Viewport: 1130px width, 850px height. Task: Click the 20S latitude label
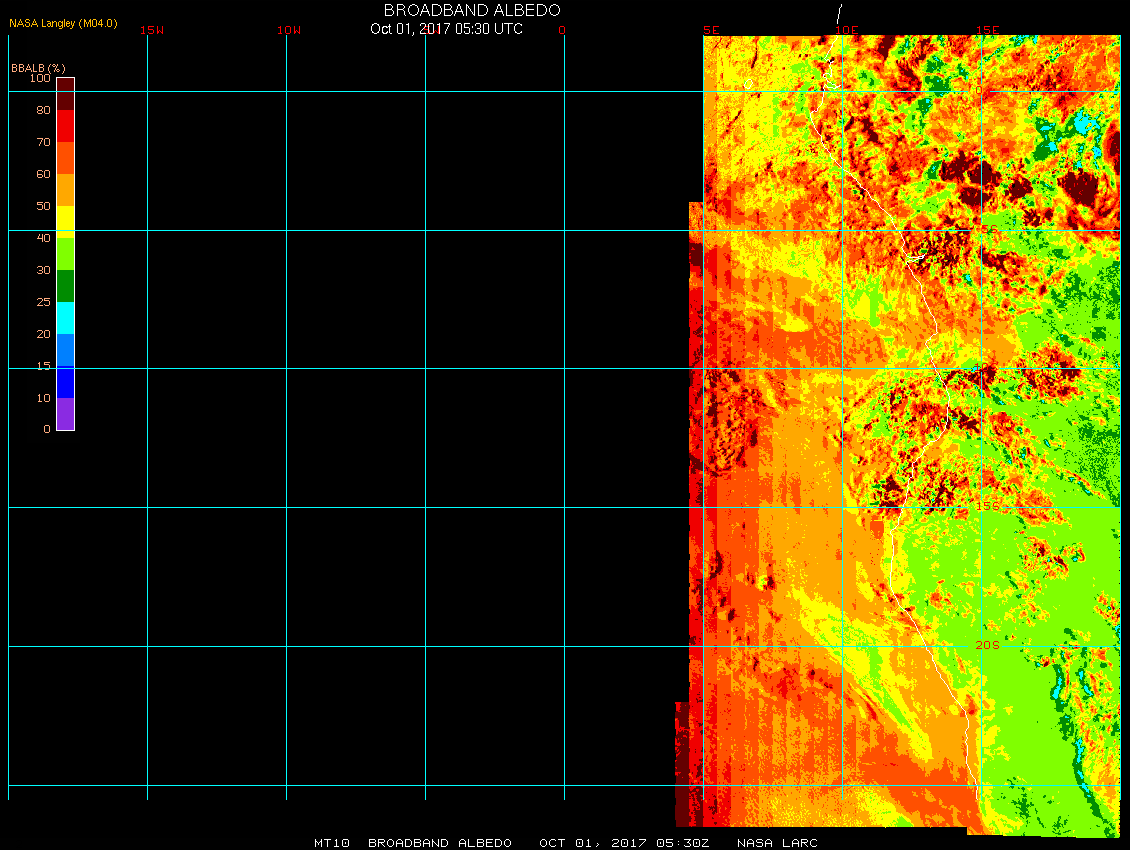point(987,645)
